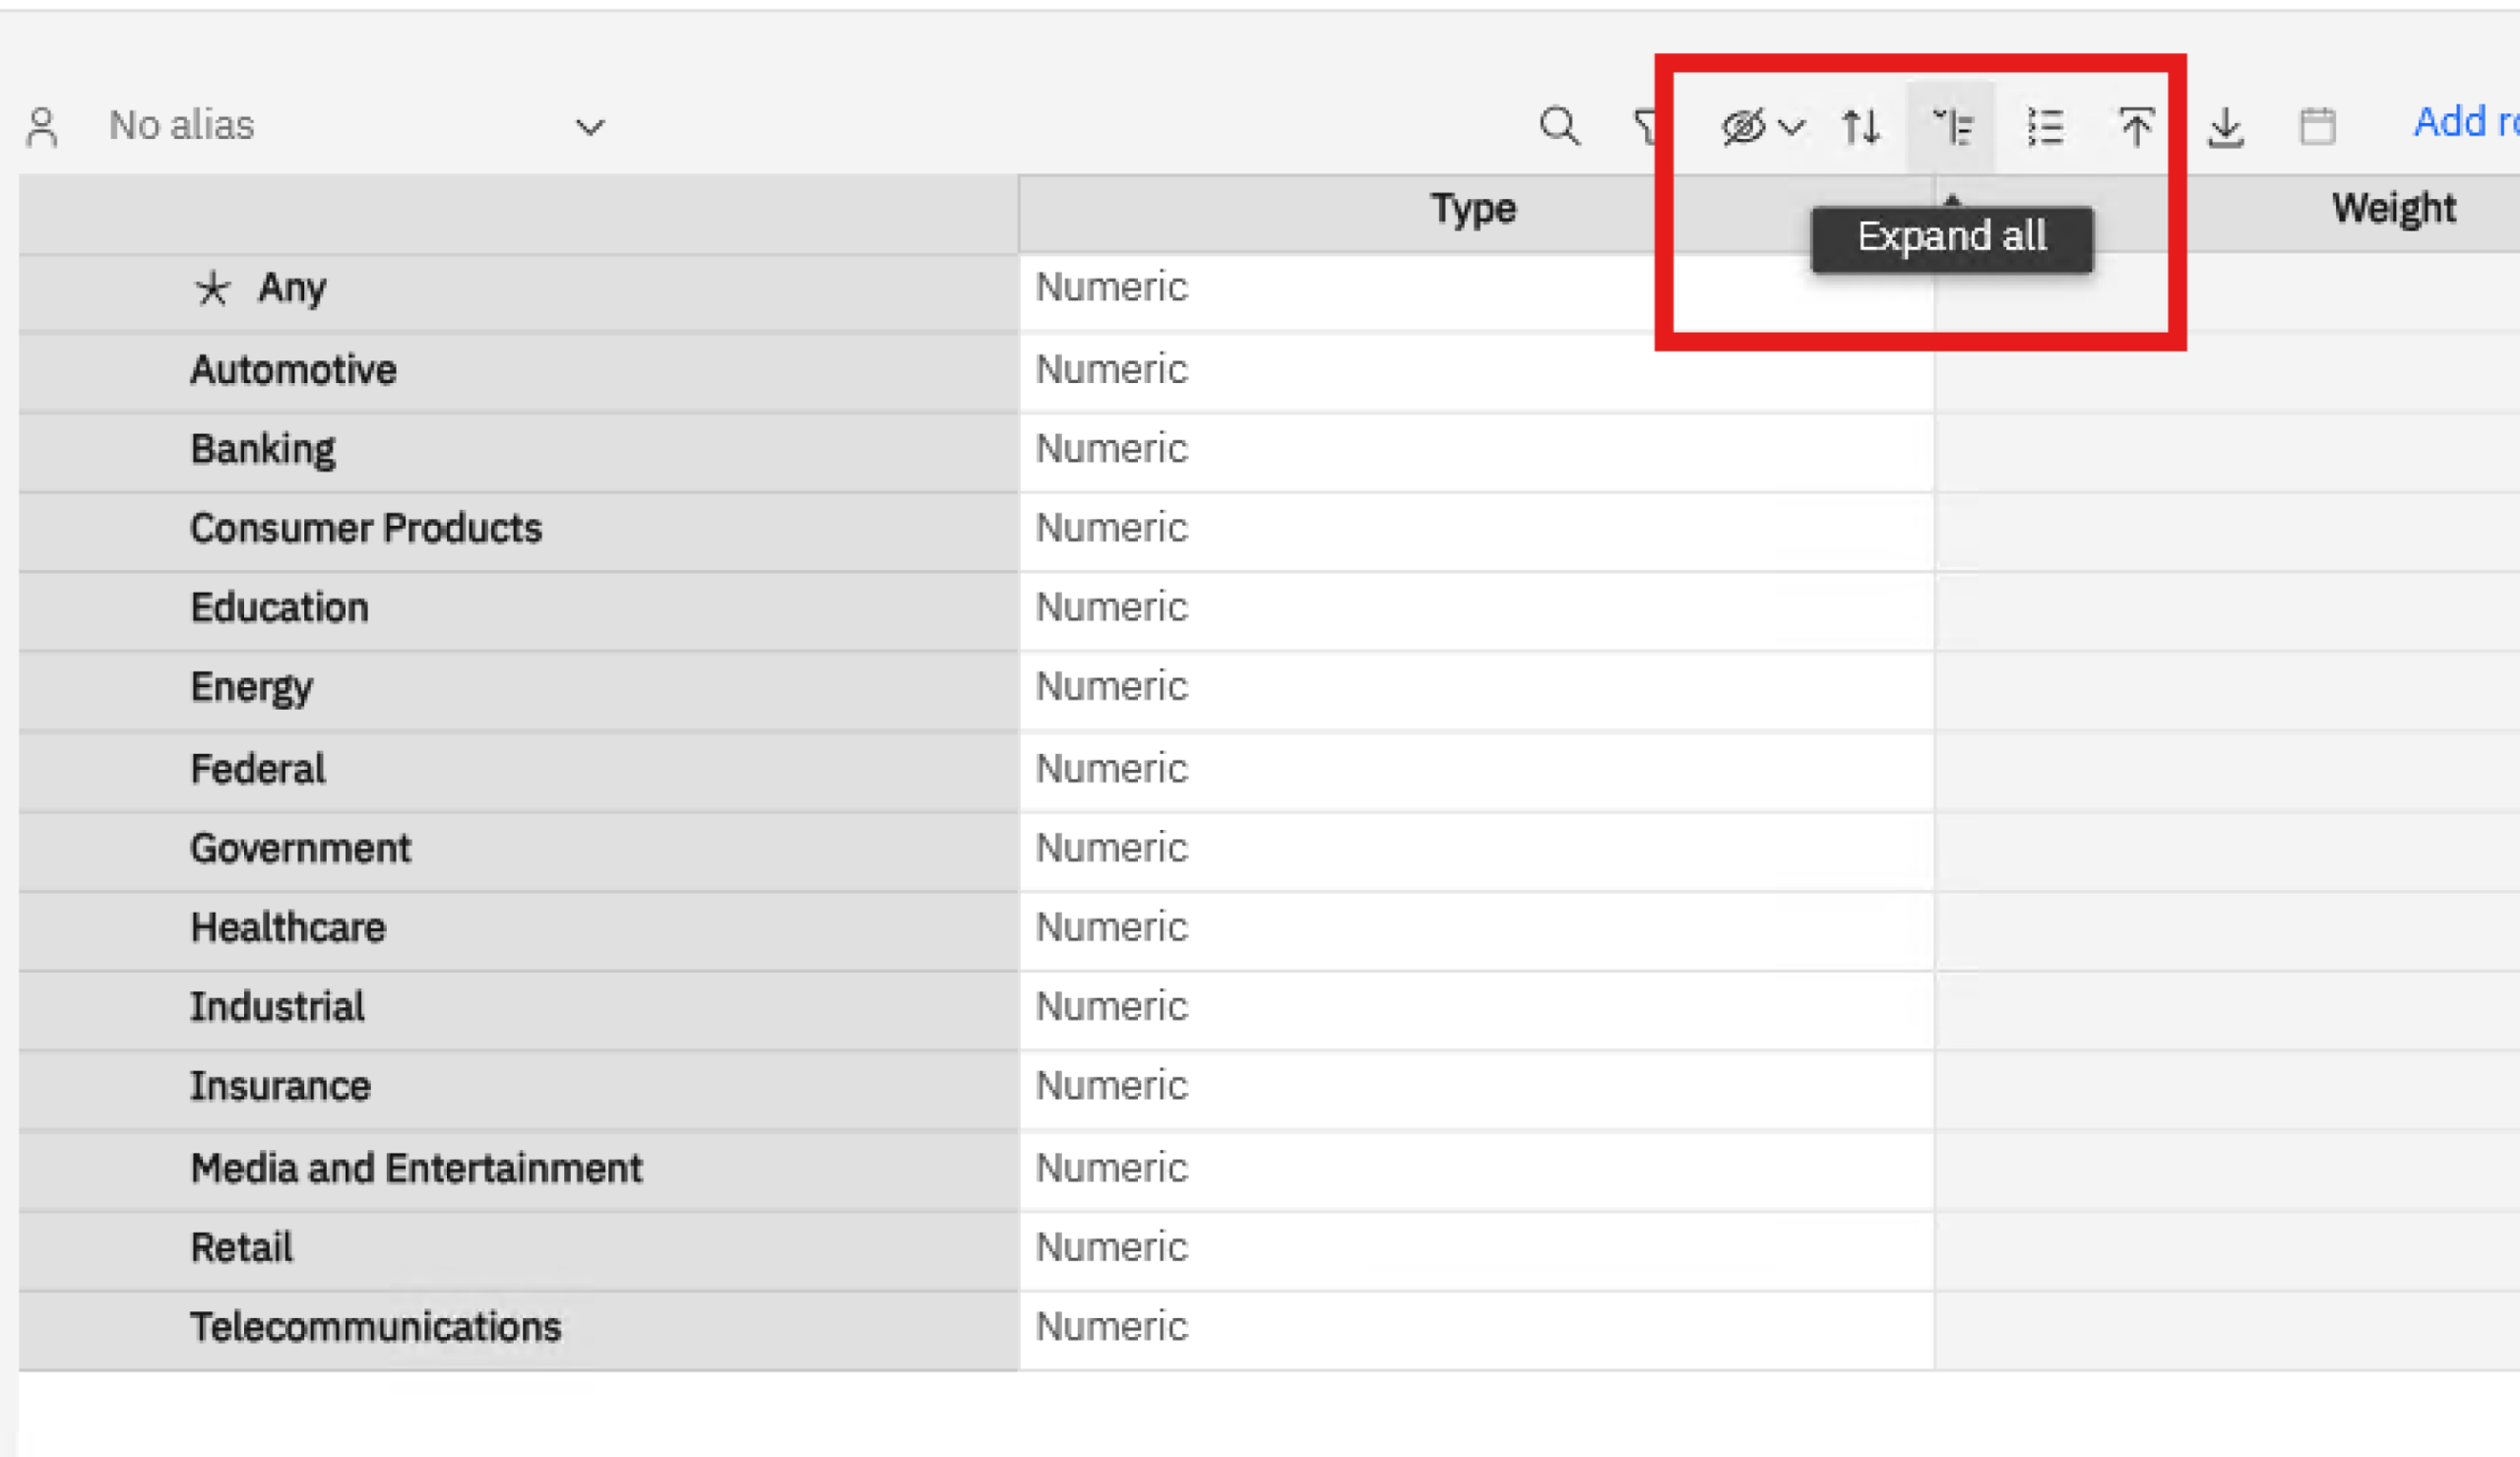This screenshot has width=2520, height=1457.
Task: Select the Banking row
Action: [x=519, y=451]
